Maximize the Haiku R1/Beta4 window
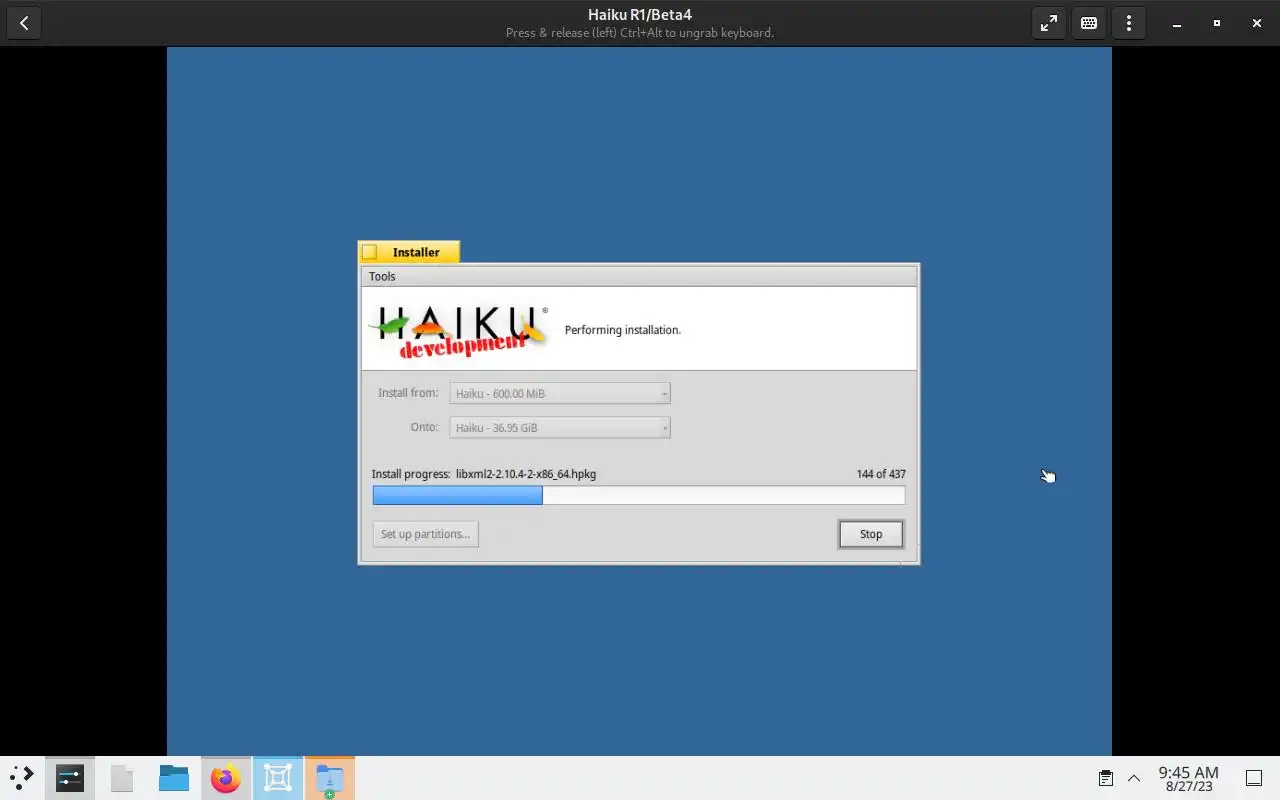1280x800 pixels. point(1217,23)
